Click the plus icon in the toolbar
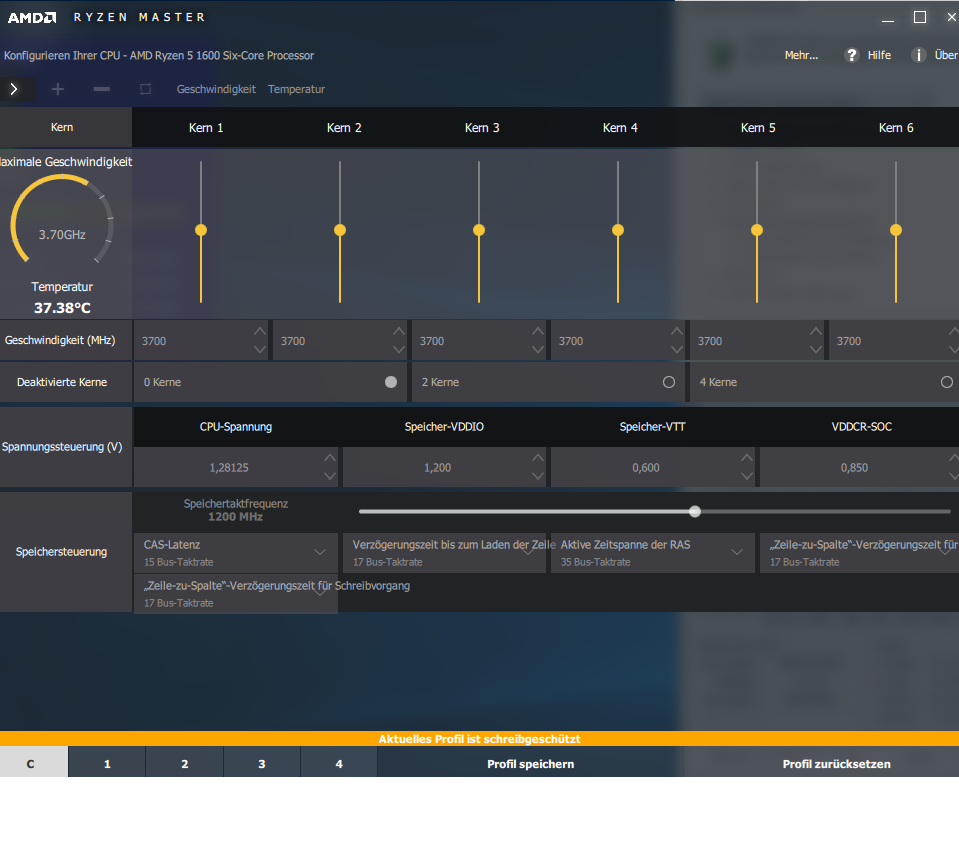 pos(57,89)
